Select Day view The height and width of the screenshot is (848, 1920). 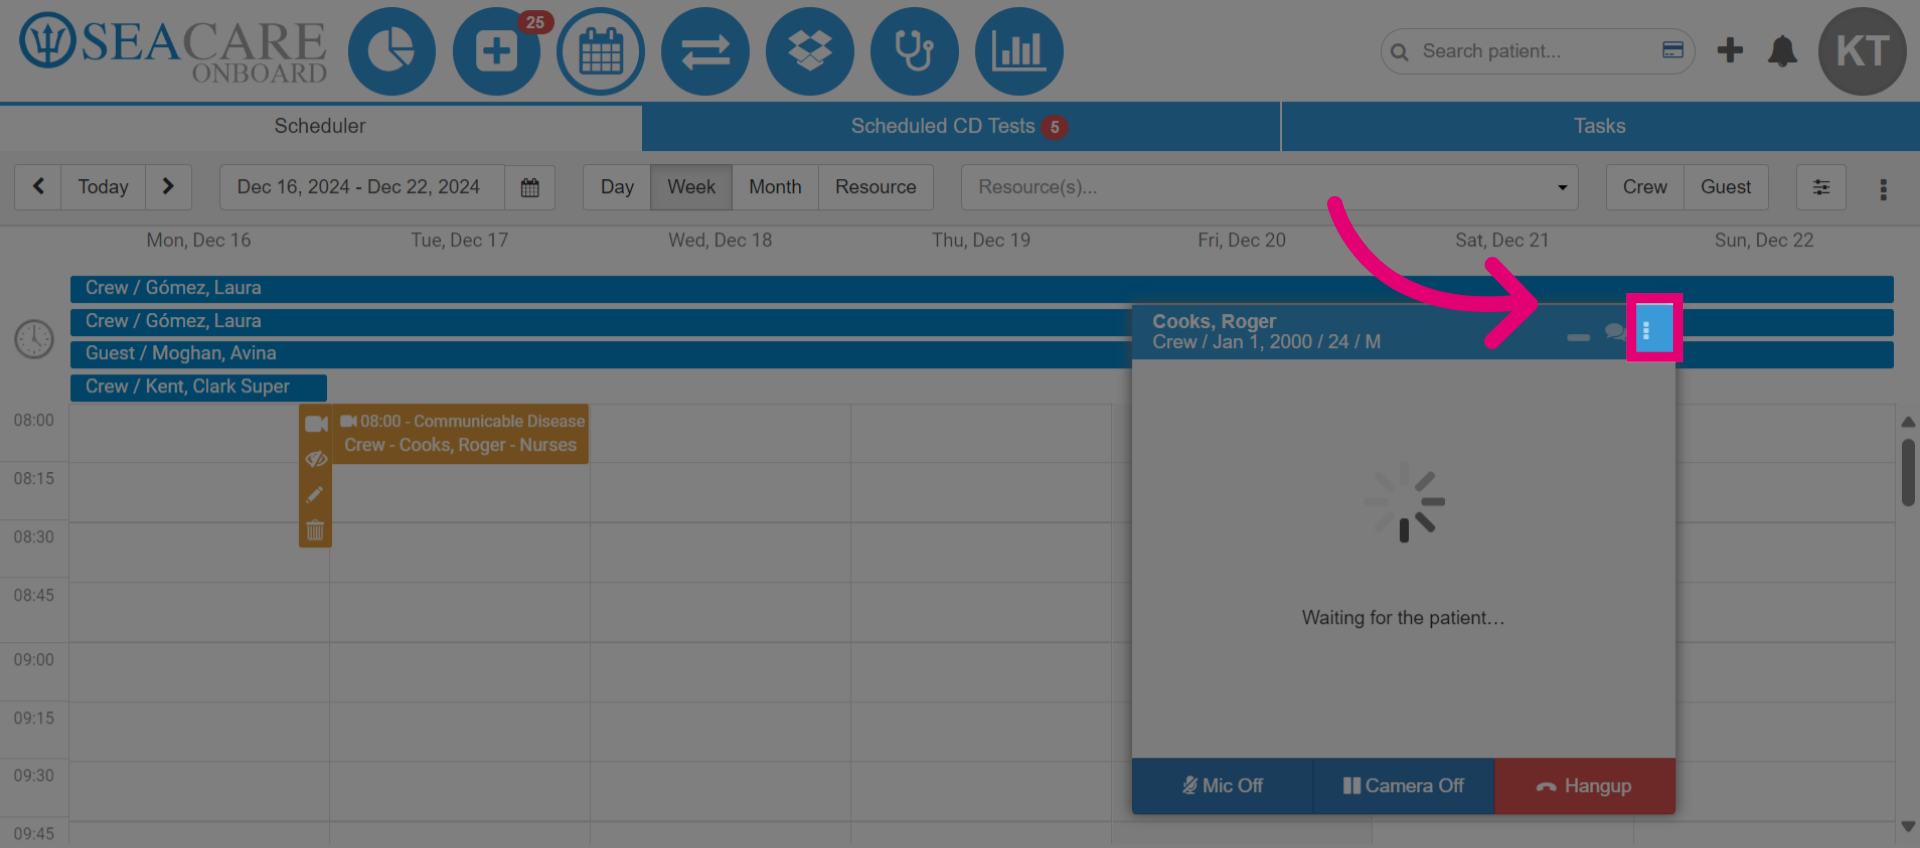617,187
